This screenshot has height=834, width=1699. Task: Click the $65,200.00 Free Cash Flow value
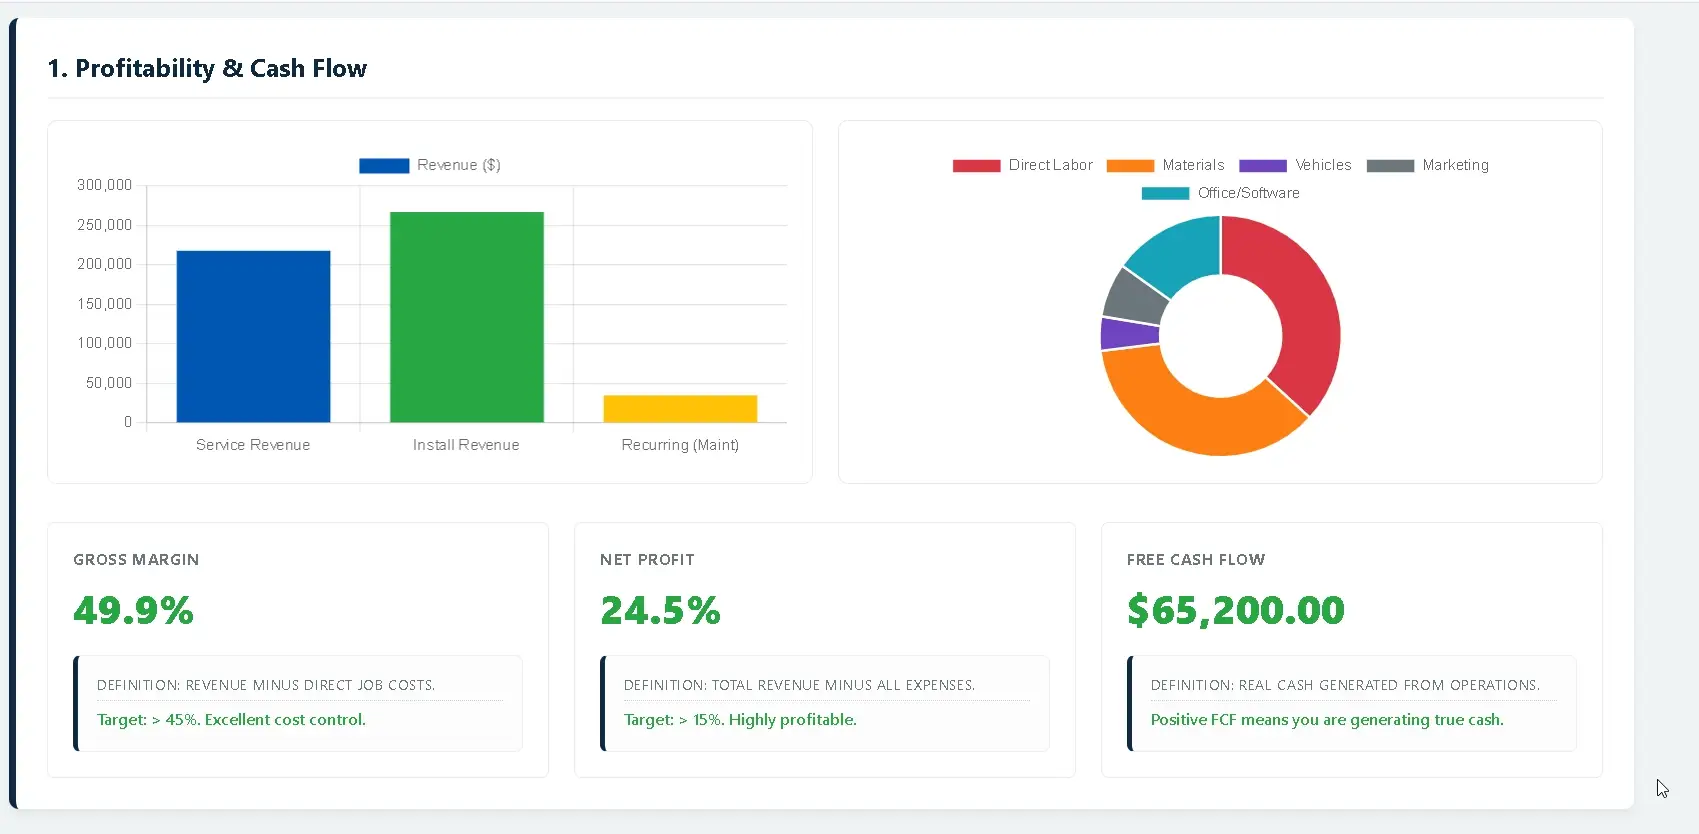pos(1235,610)
